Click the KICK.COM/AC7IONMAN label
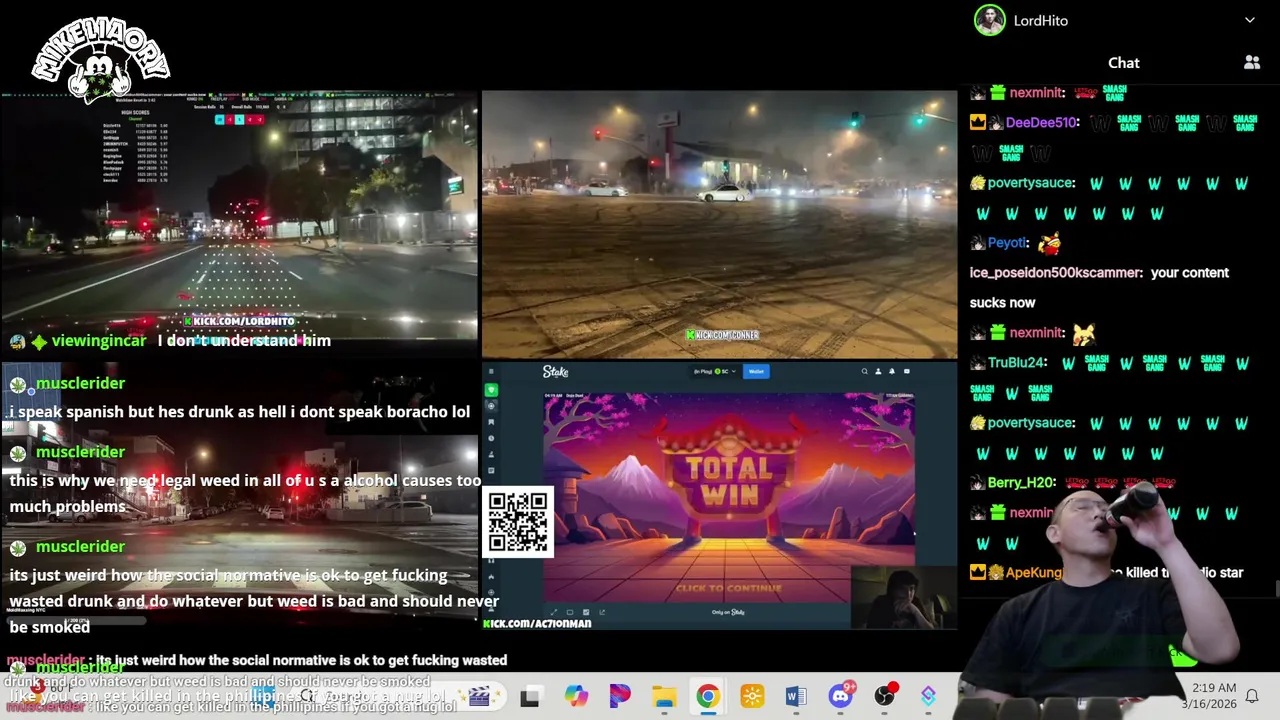This screenshot has height=720, width=1280. pyautogui.click(x=537, y=623)
